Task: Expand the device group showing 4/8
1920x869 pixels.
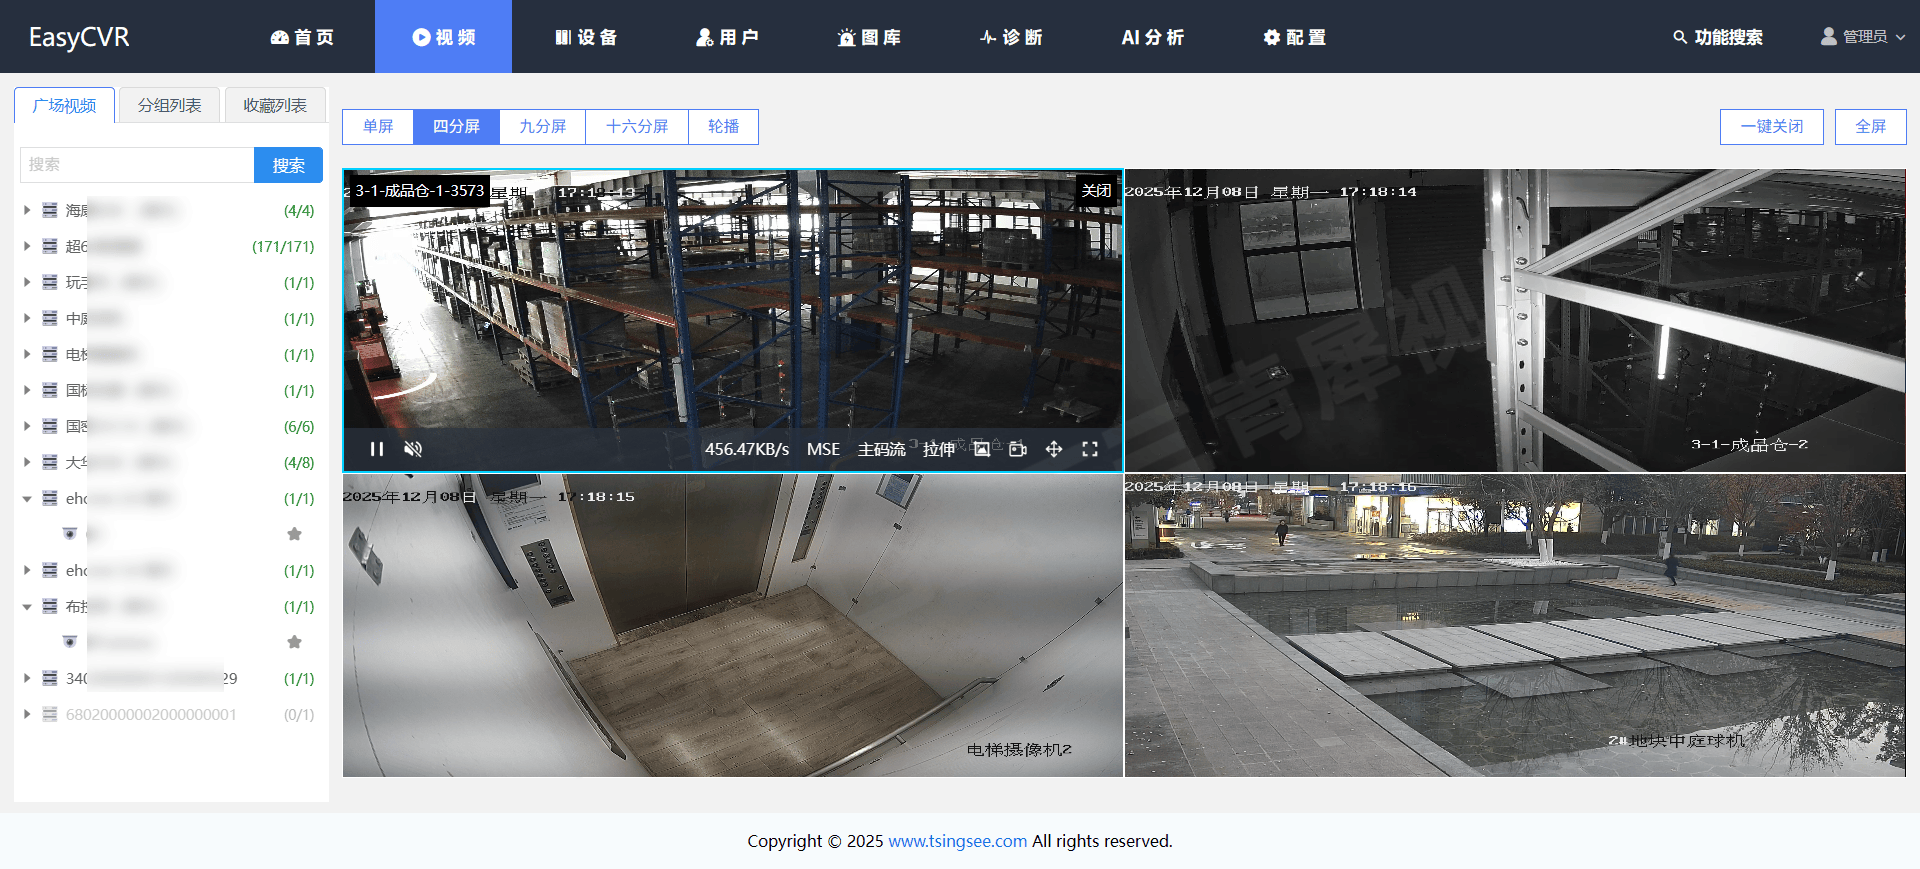Action: point(27,462)
